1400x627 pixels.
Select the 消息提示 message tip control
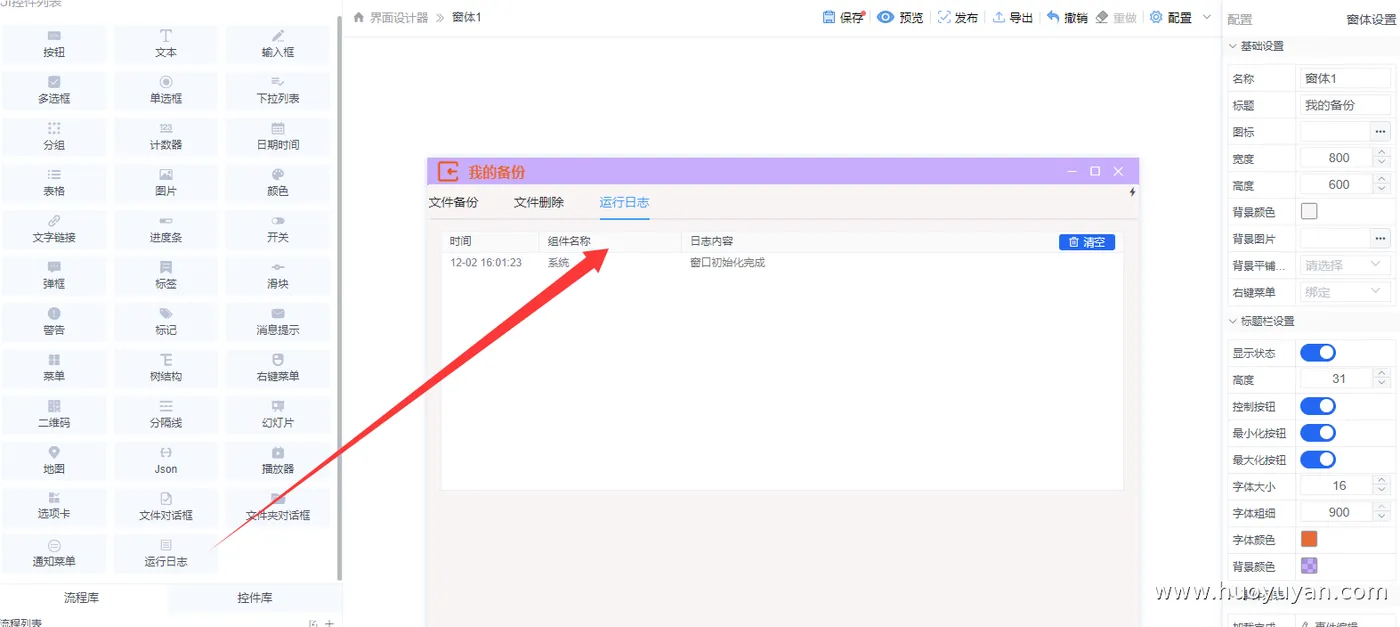[x=278, y=321]
